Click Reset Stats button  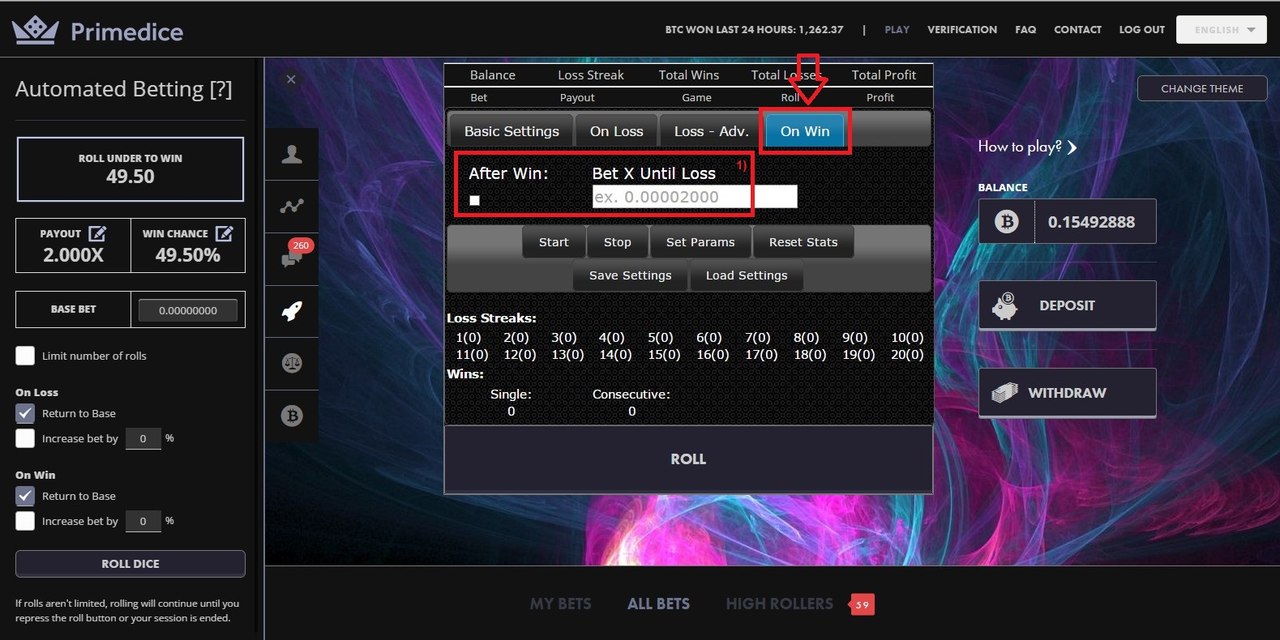(x=803, y=242)
